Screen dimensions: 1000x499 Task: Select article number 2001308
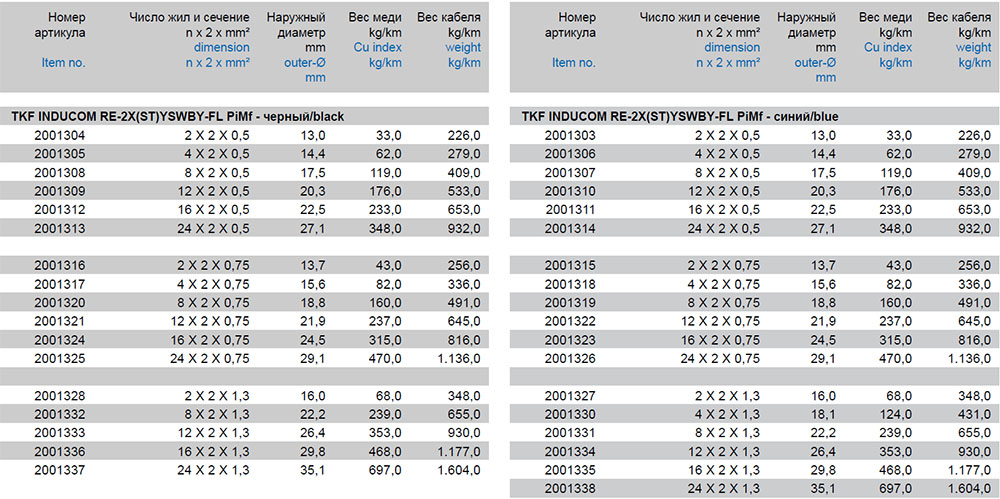click(59, 172)
